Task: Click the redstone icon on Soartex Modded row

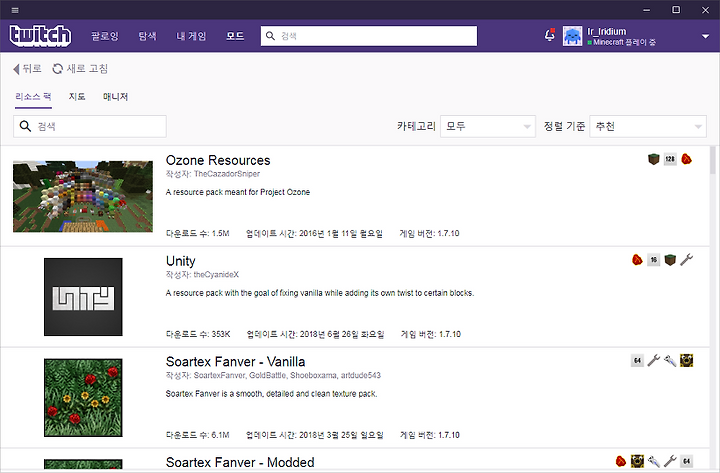Action: pos(620,461)
